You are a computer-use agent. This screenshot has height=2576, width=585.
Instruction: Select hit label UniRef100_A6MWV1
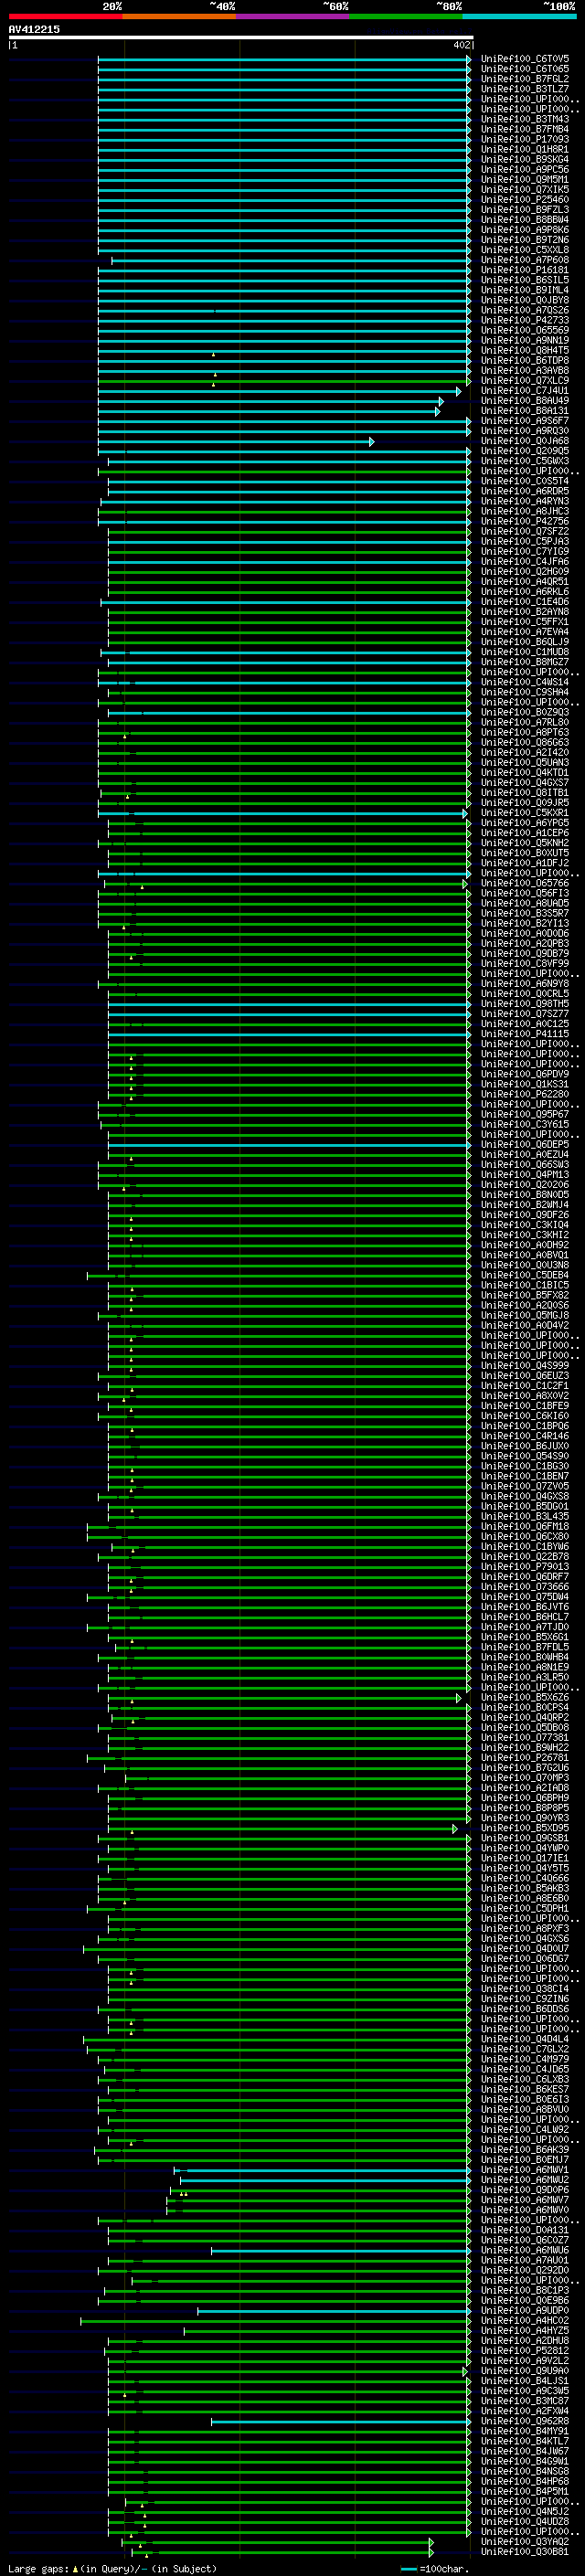[x=525, y=2170]
